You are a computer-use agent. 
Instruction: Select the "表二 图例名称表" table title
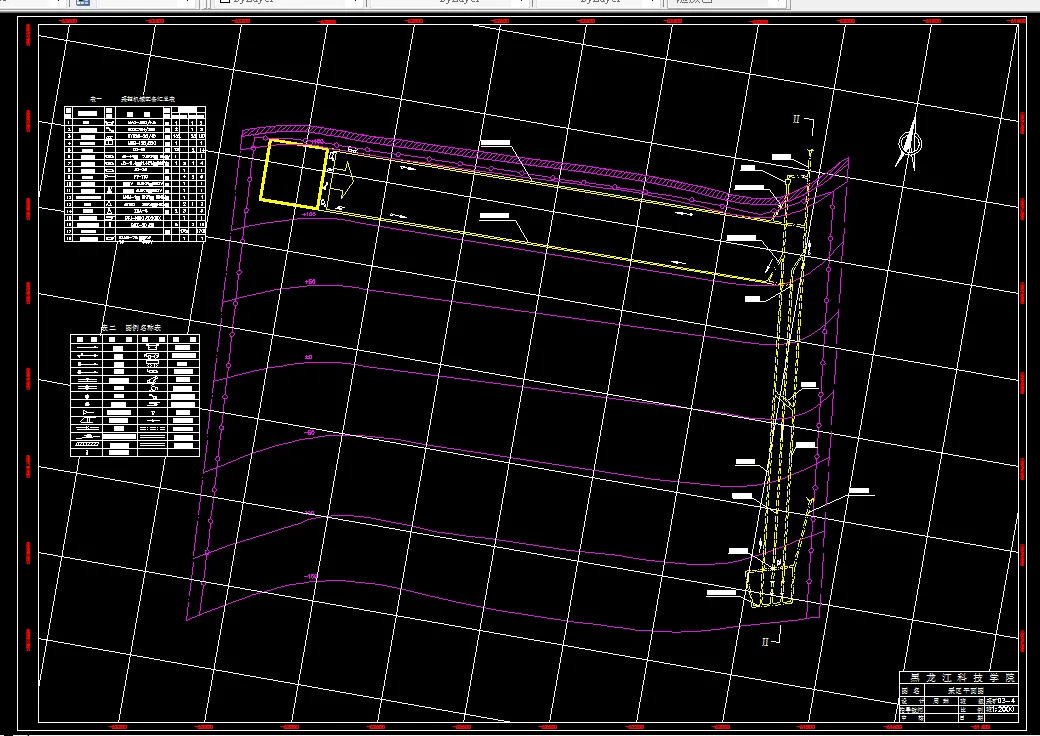pyautogui.click(x=131, y=328)
